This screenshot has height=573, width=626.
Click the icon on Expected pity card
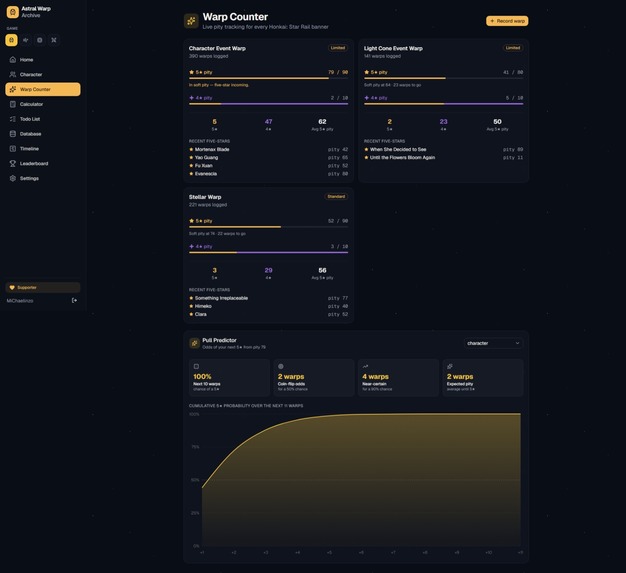point(450,366)
